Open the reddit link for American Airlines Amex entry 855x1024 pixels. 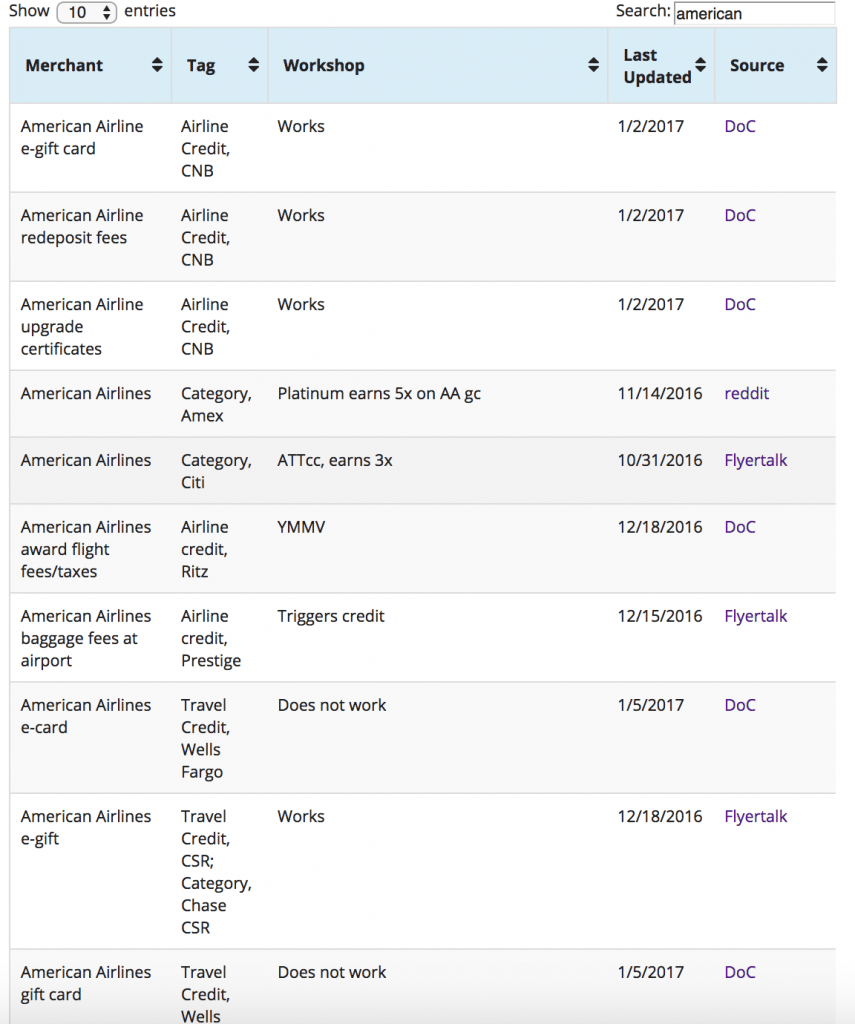747,393
